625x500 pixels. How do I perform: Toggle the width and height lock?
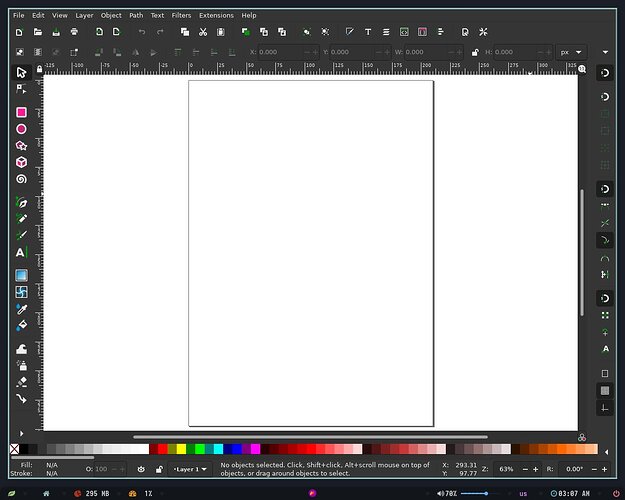coord(475,52)
